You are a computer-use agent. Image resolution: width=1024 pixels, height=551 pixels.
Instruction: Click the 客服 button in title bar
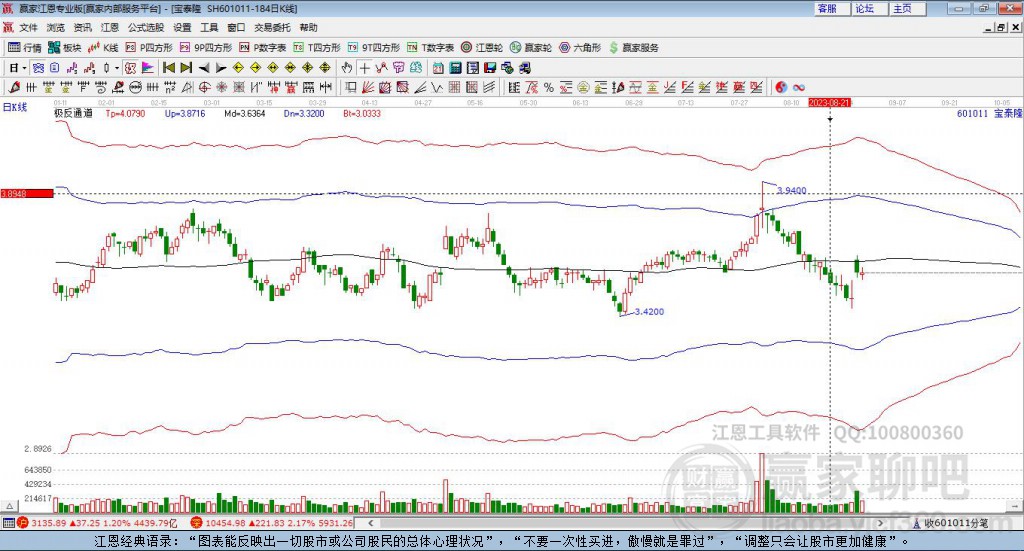831,8
